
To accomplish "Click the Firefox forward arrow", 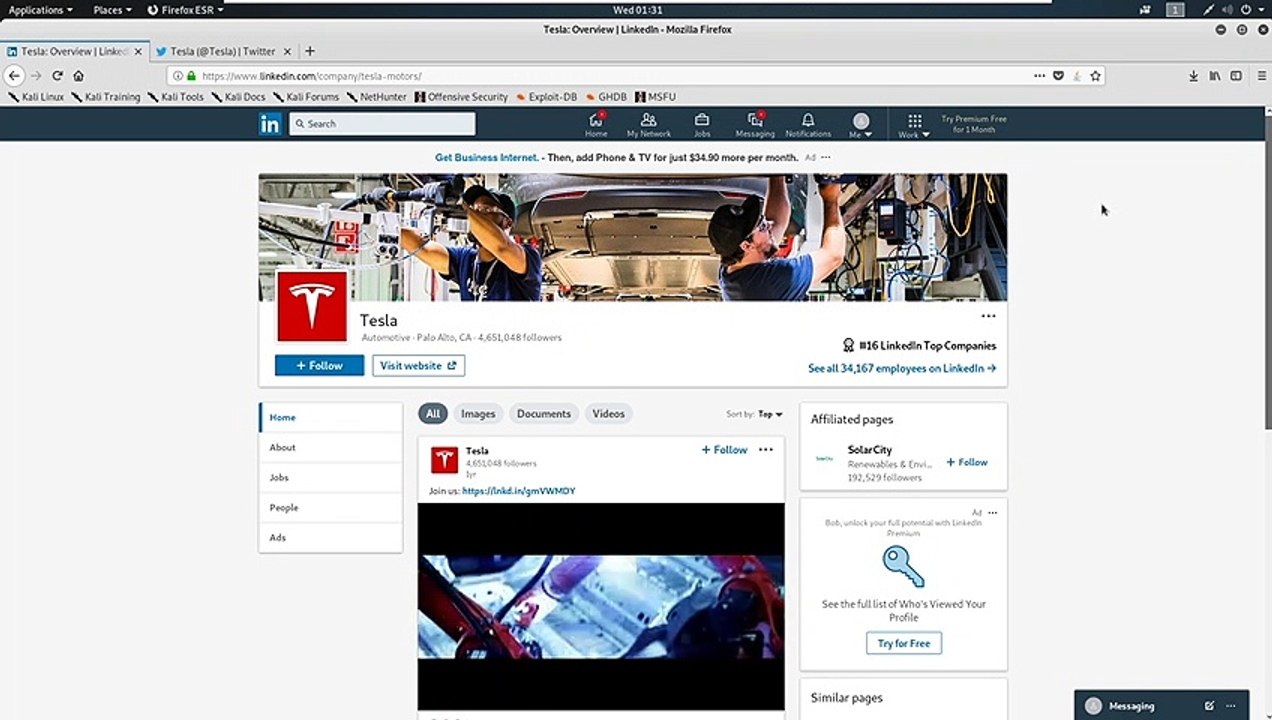I will (36, 76).
